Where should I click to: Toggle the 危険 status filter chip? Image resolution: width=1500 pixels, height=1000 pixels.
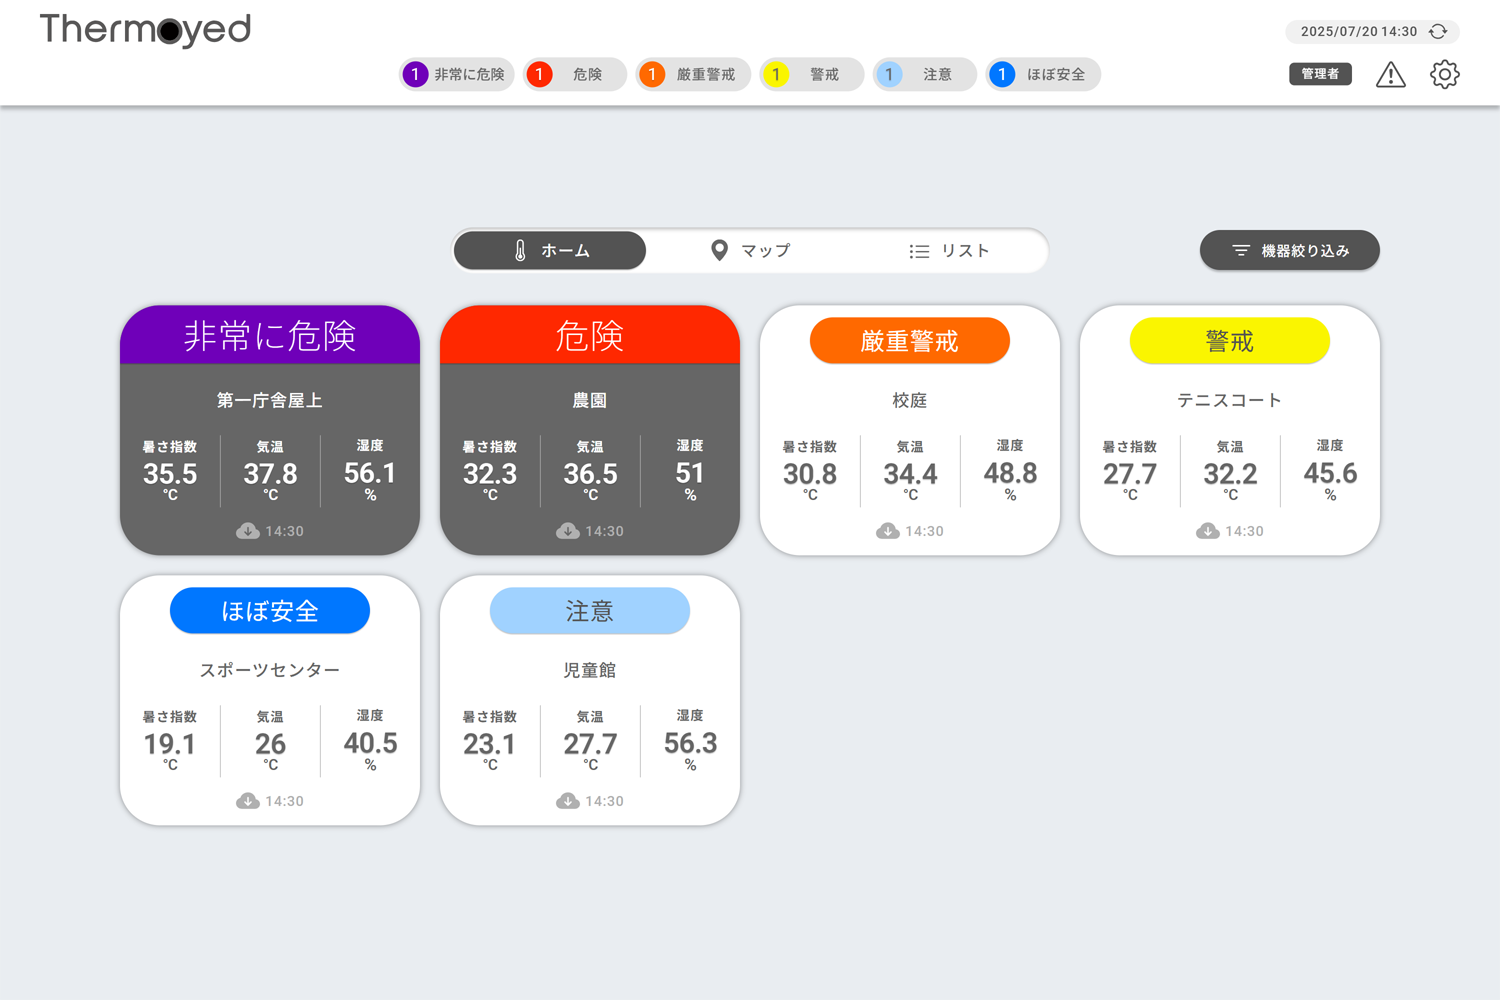click(575, 75)
